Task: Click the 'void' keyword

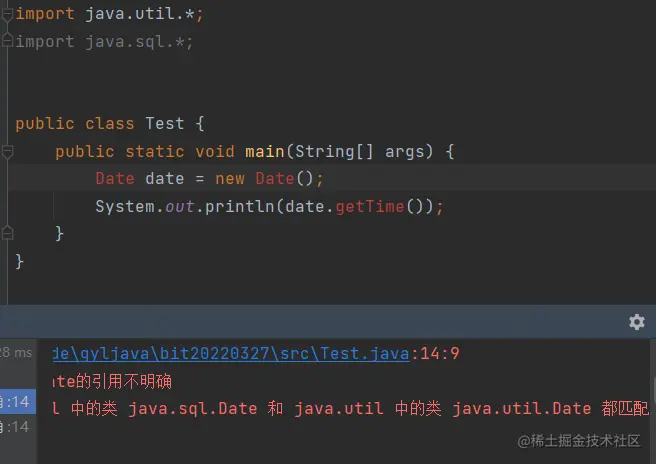Action: coord(215,151)
